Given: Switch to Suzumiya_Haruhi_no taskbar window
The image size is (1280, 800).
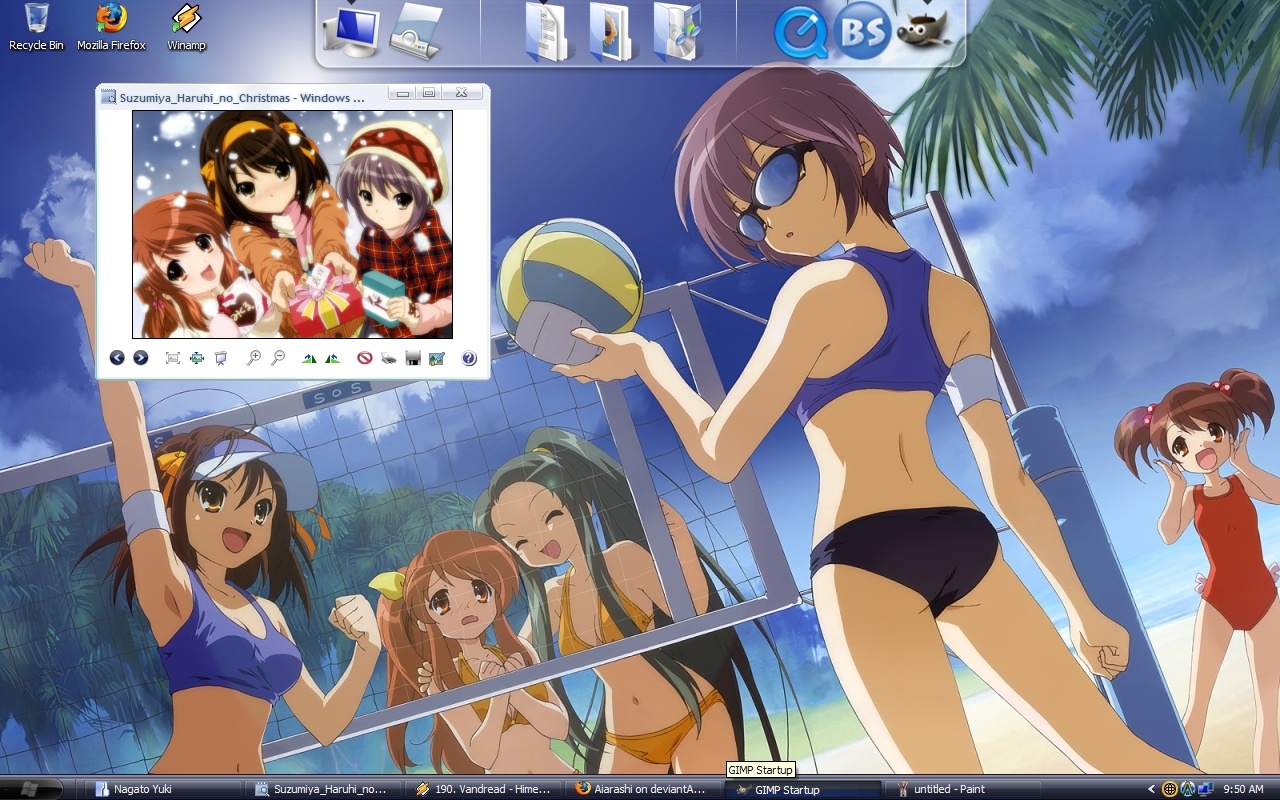Looking at the screenshot, I should (x=325, y=789).
